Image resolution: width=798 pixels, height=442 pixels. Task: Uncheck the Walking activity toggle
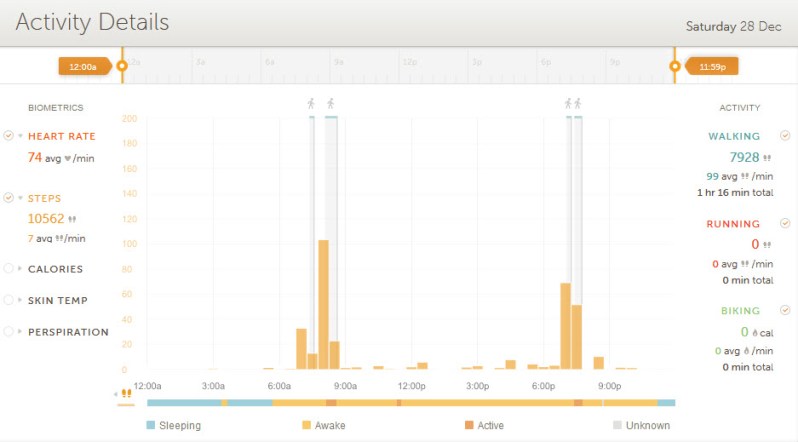[784, 136]
